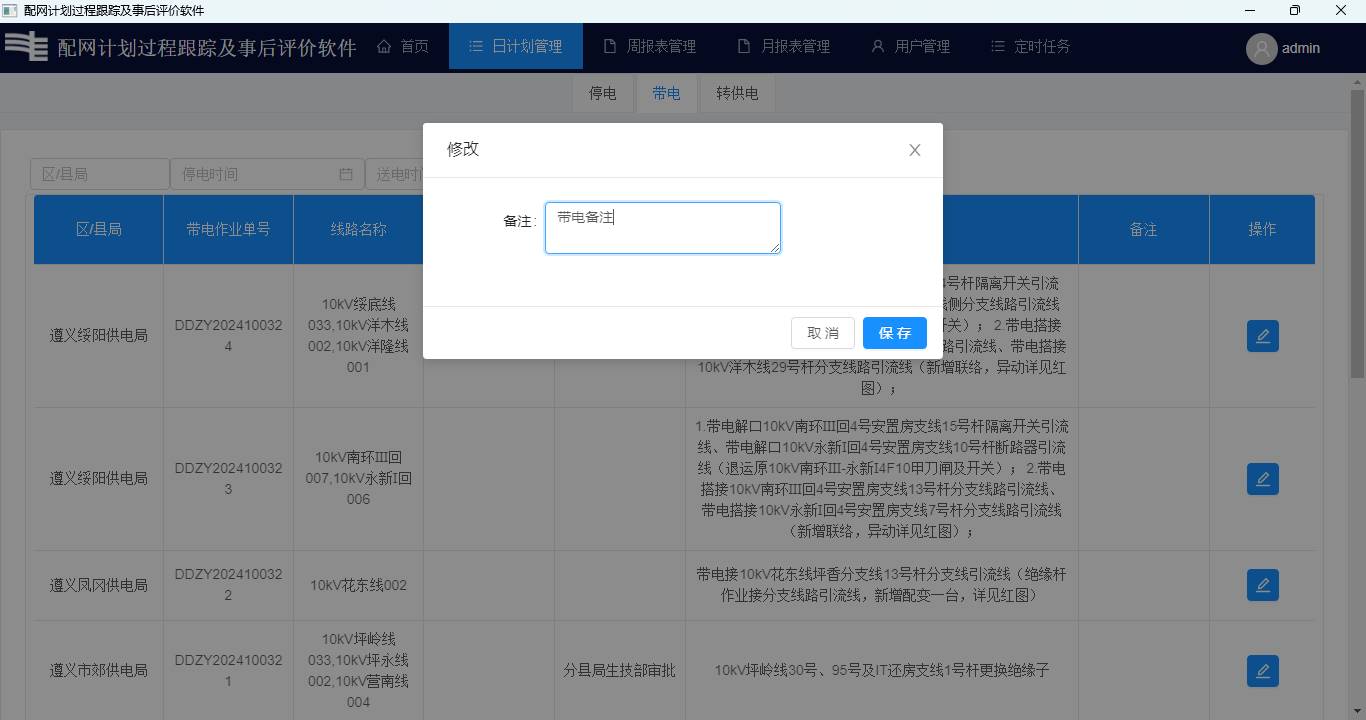This screenshot has width=1366, height=720.
Task: Click the edit icon for row DDZY2024100323
Action: (1262, 479)
